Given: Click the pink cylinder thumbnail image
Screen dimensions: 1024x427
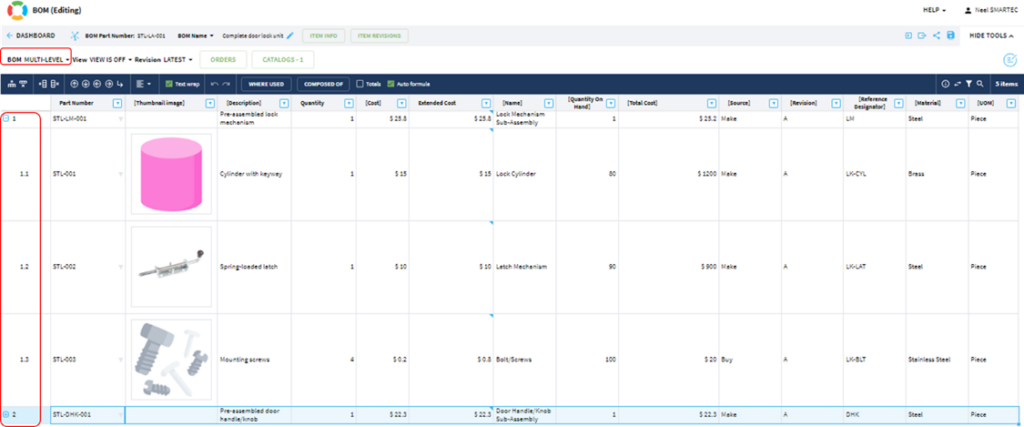Looking at the screenshot, I should pos(171,174).
